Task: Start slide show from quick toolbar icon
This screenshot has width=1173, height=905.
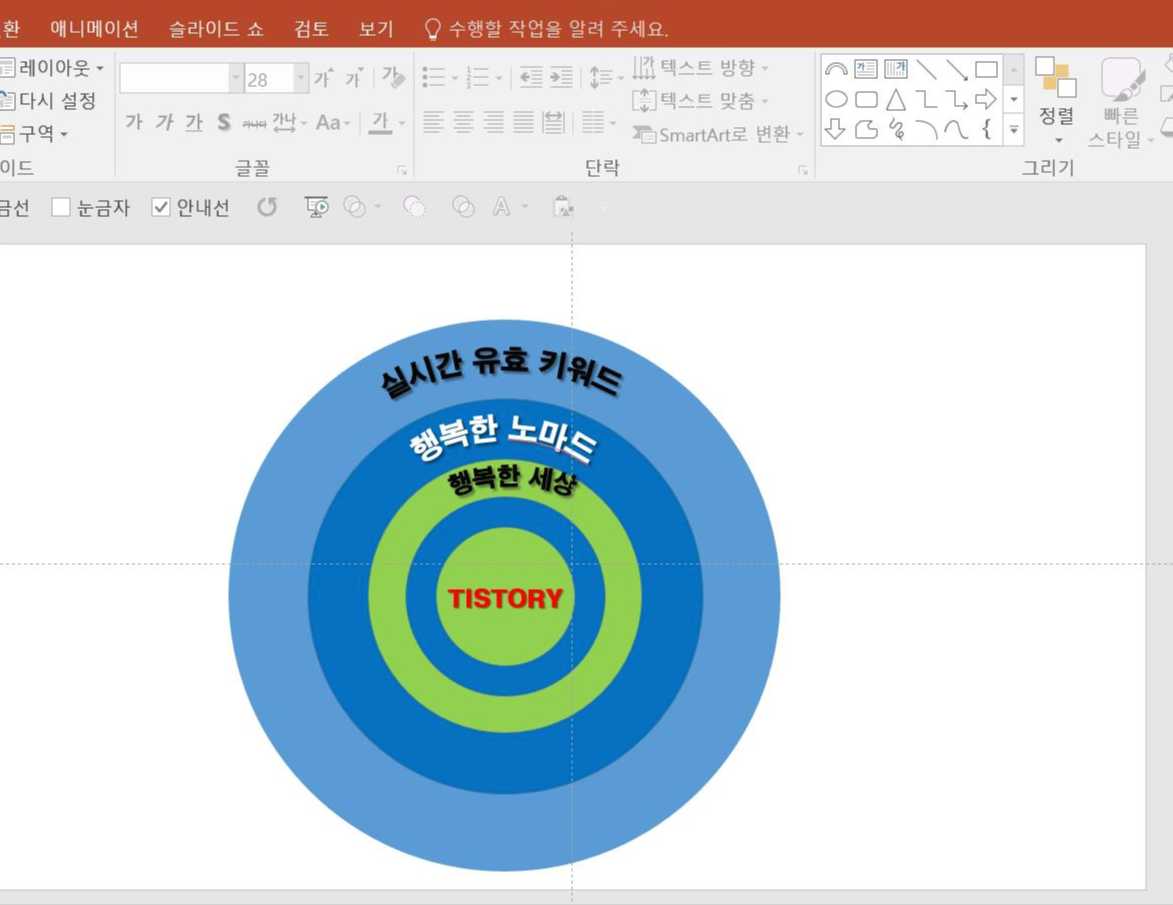Action: 316,207
